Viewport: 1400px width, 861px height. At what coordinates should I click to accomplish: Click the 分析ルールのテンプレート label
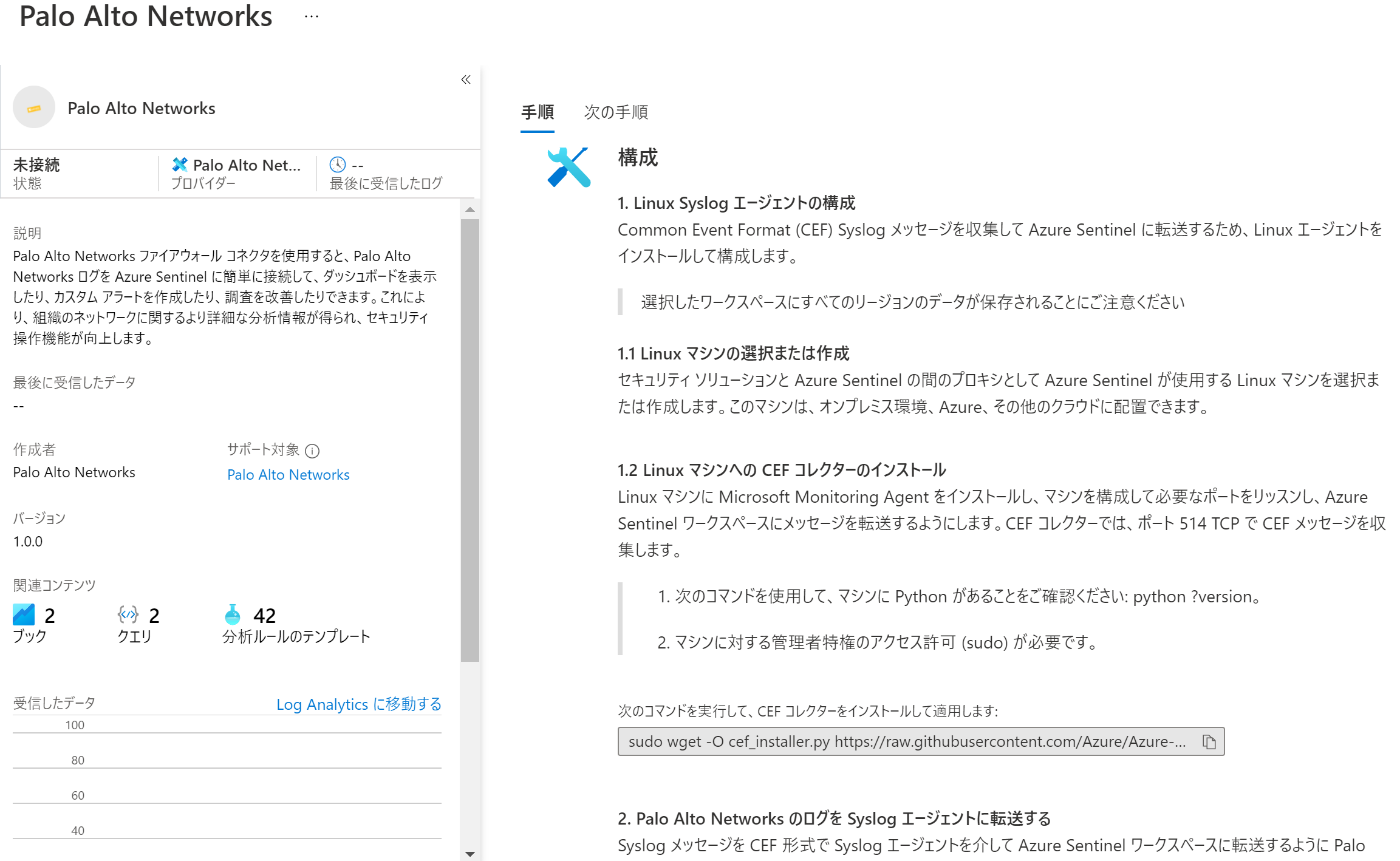coord(296,636)
